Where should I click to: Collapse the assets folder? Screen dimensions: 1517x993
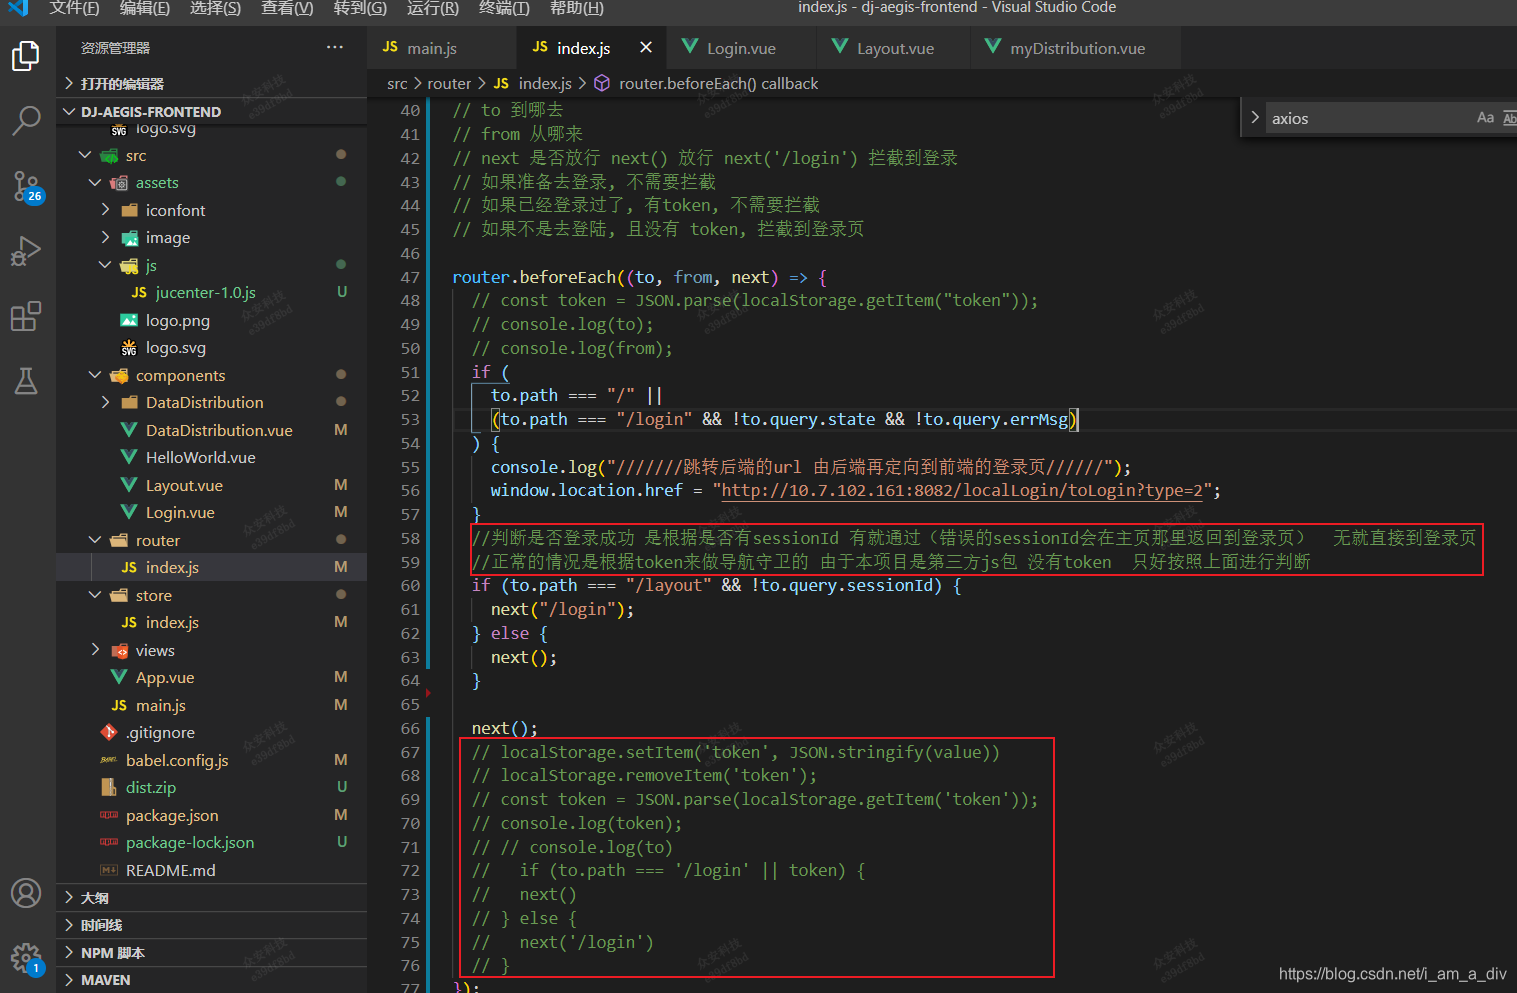212,182
